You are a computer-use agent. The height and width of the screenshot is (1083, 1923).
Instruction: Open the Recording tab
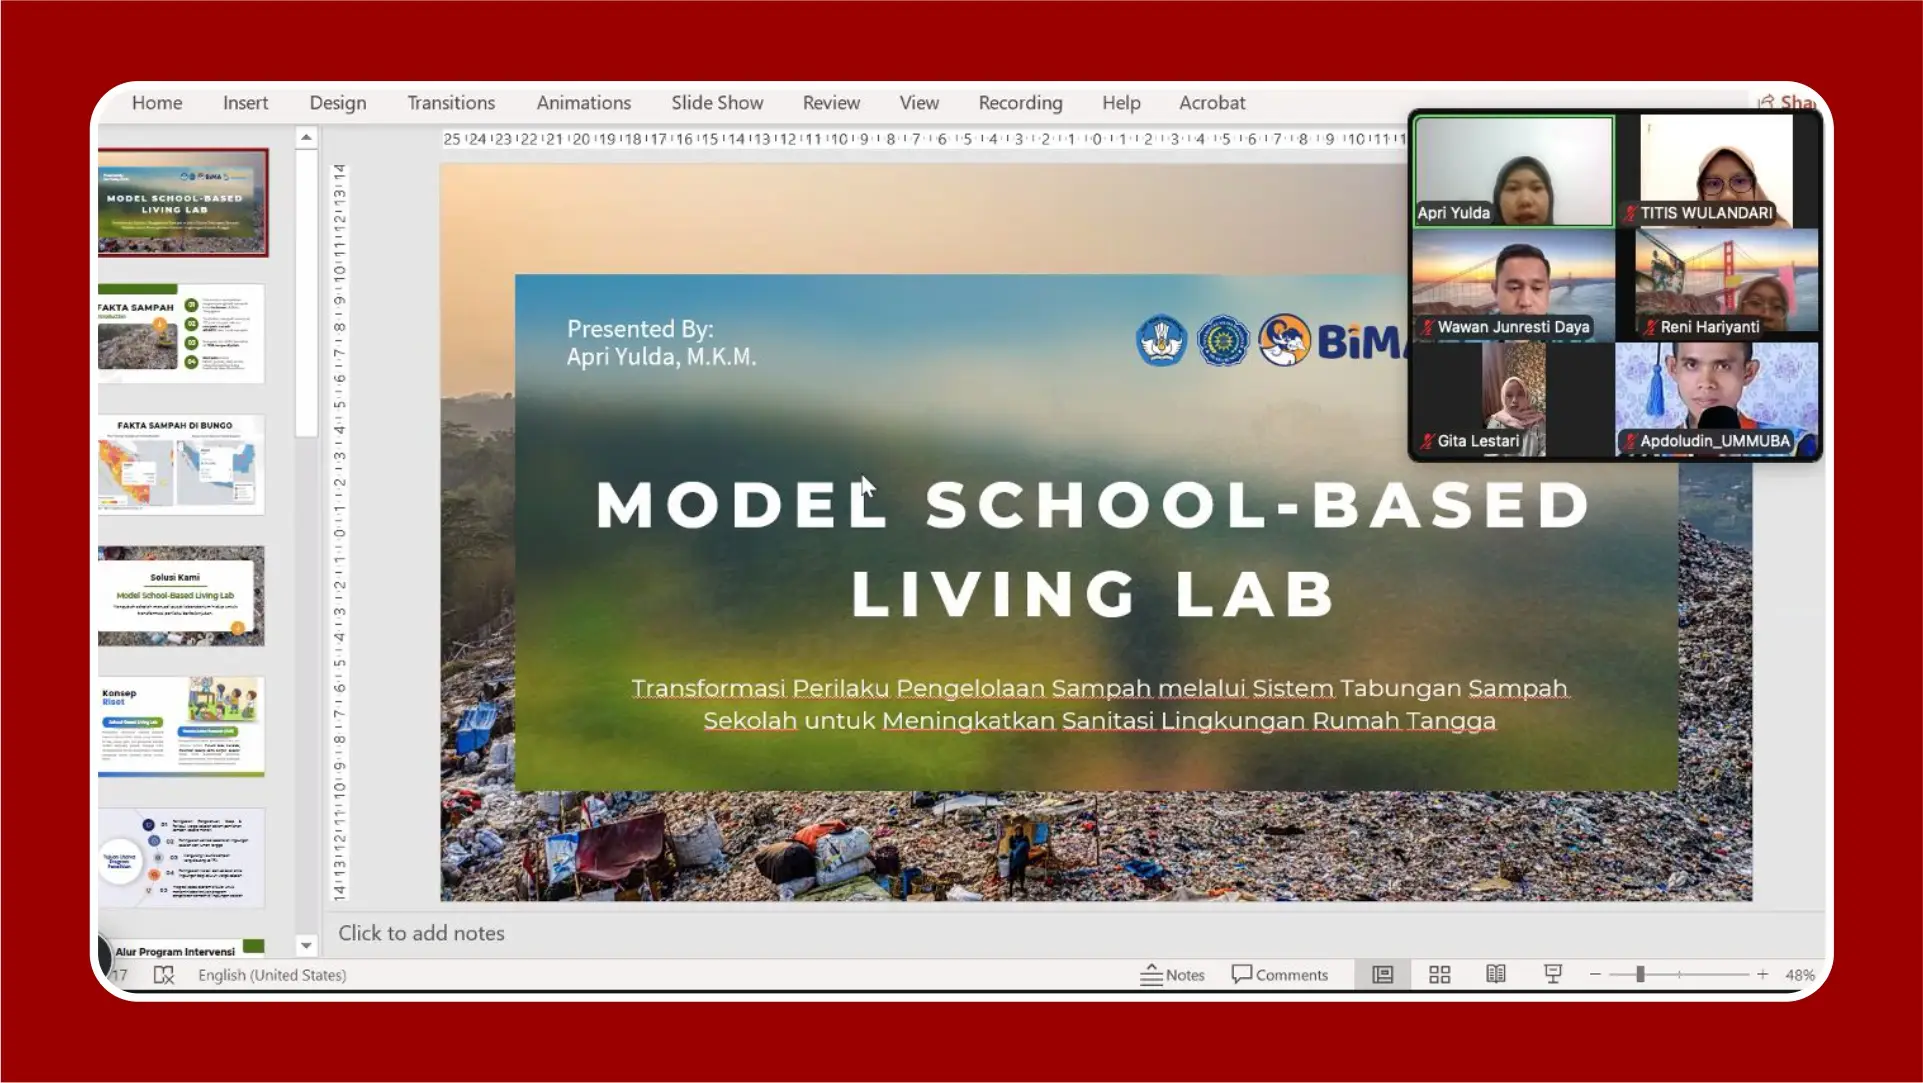coord(1020,103)
